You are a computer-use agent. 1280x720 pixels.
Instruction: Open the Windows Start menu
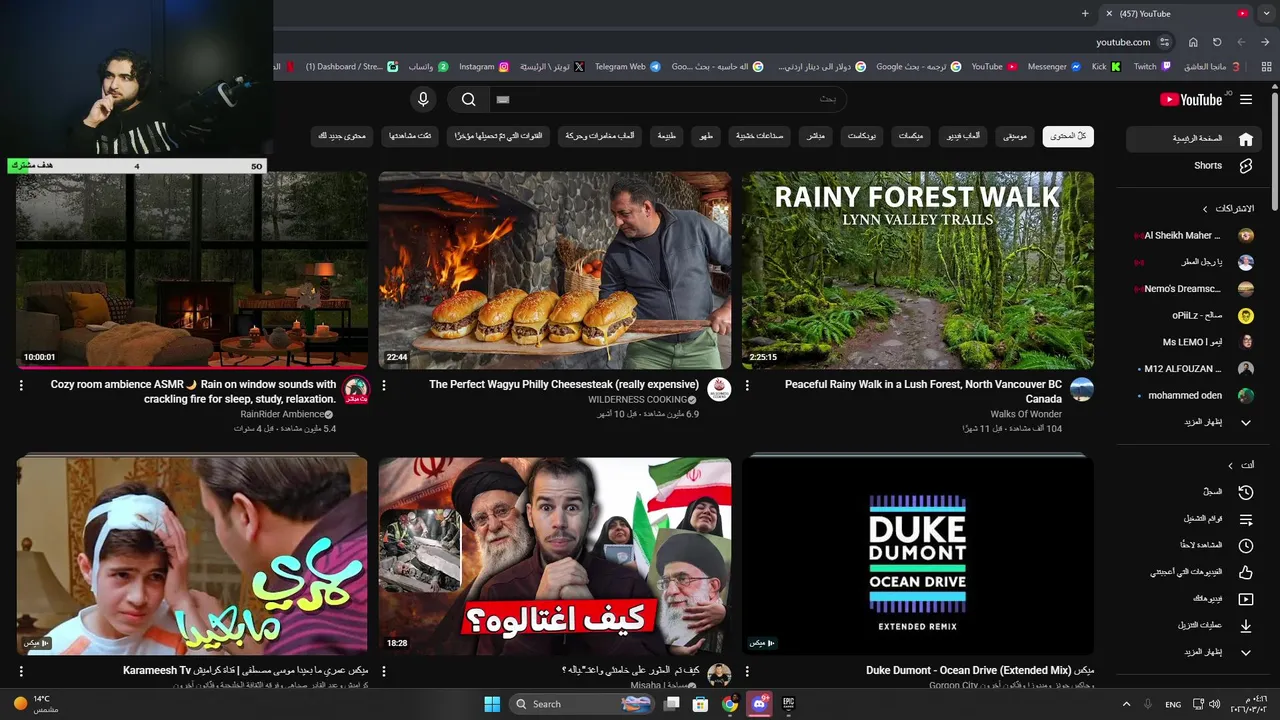point(492,704)
